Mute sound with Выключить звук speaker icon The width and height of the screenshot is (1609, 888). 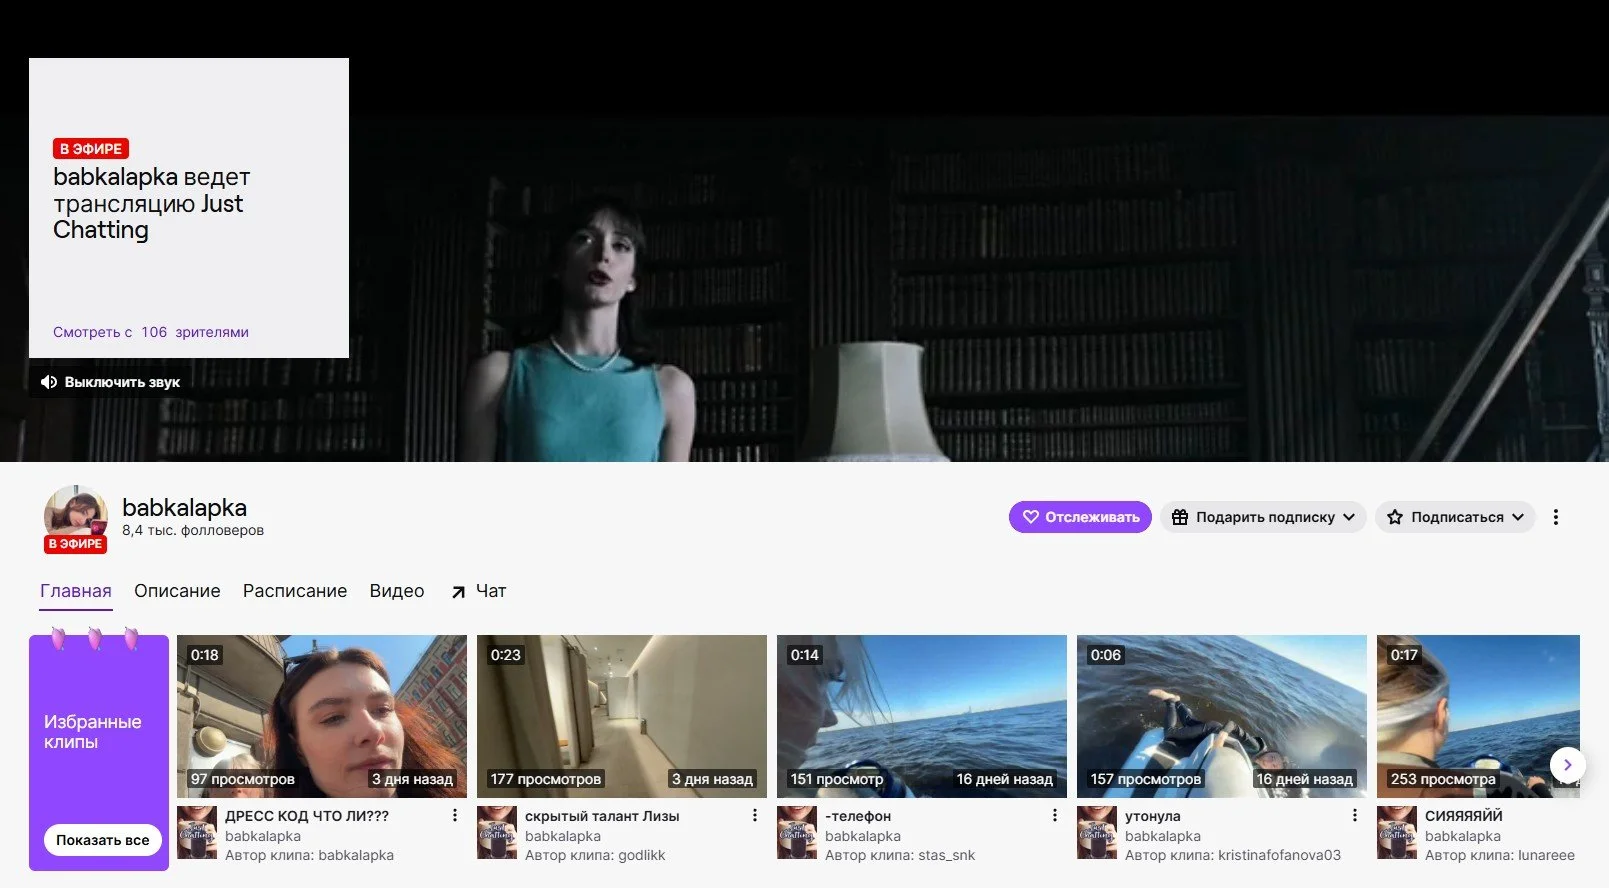pos(110,382)
